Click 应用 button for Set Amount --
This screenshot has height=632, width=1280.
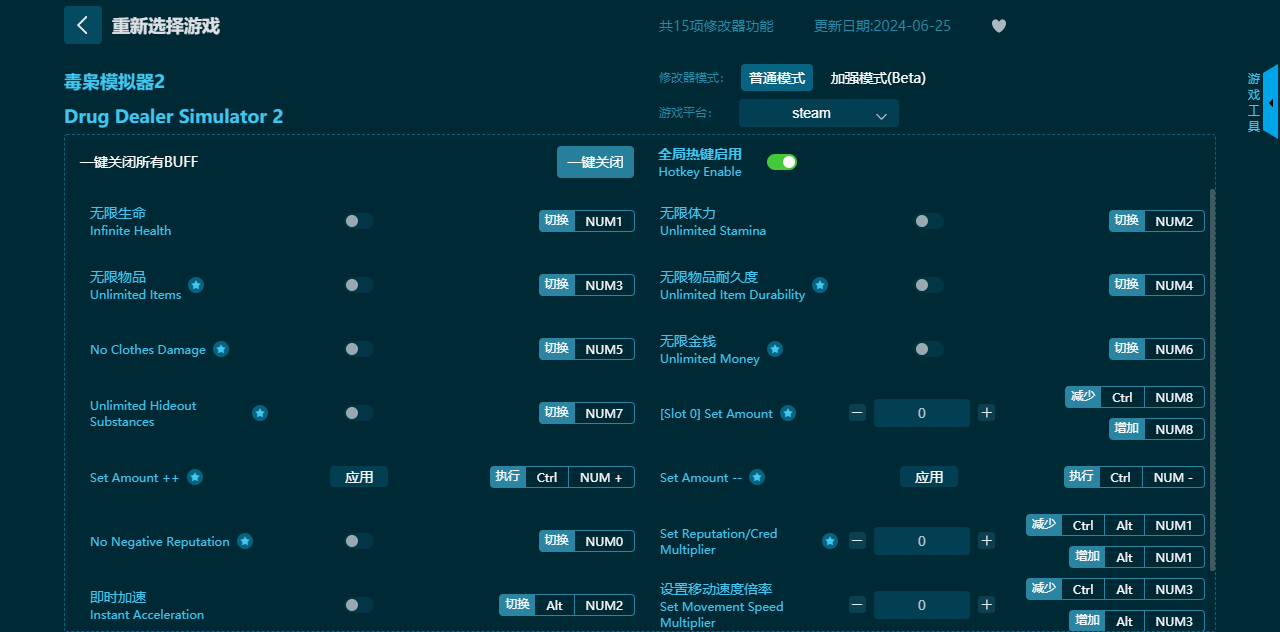[x=929, y=477]
